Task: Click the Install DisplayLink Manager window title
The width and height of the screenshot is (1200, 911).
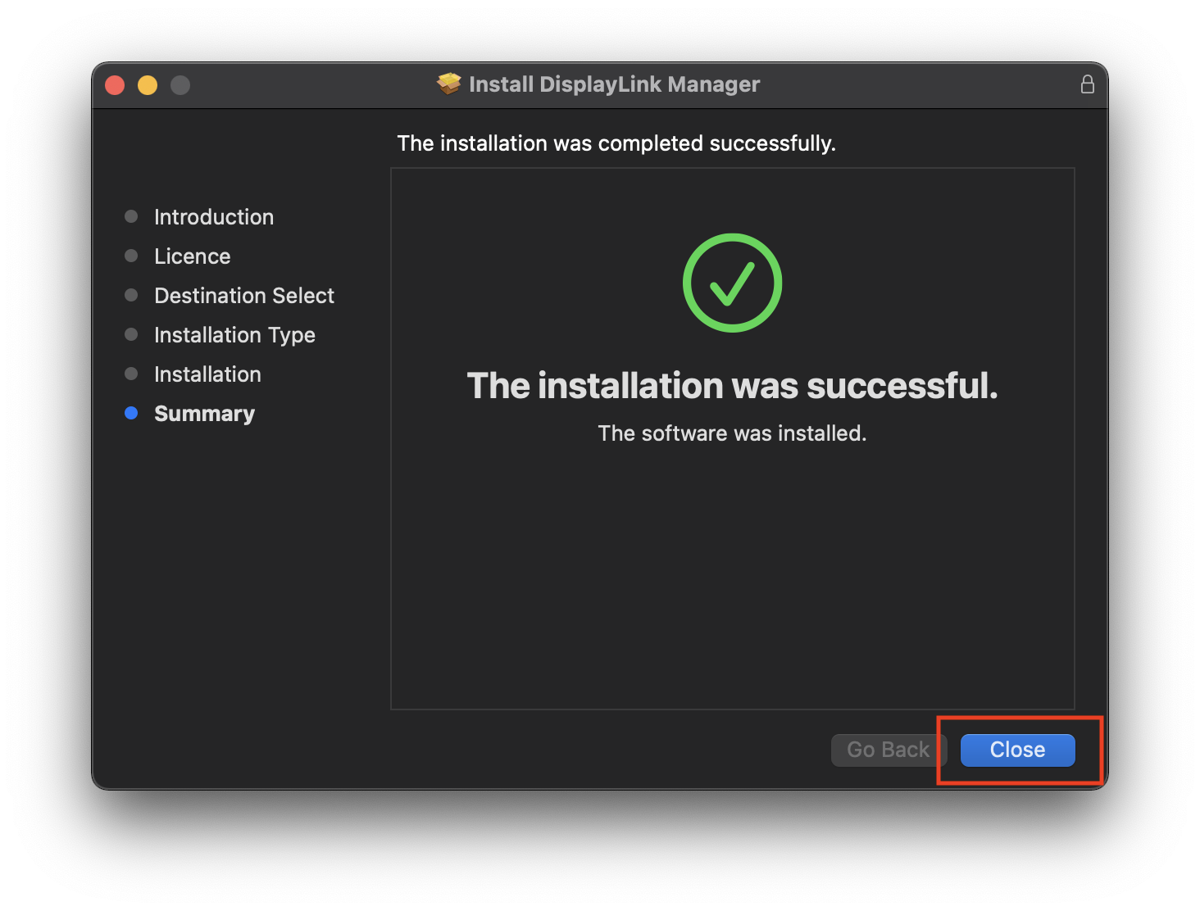Action: tap(614, 85)
